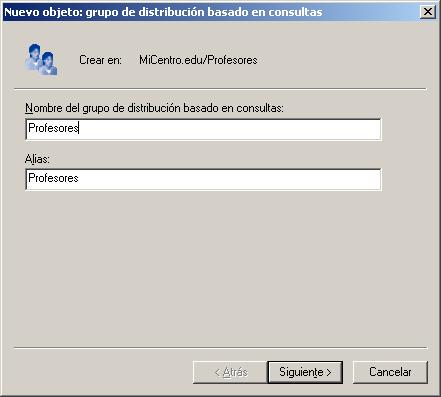441x397 pixels.
Task: Click the blank right portion of name field
Action: 230,129
